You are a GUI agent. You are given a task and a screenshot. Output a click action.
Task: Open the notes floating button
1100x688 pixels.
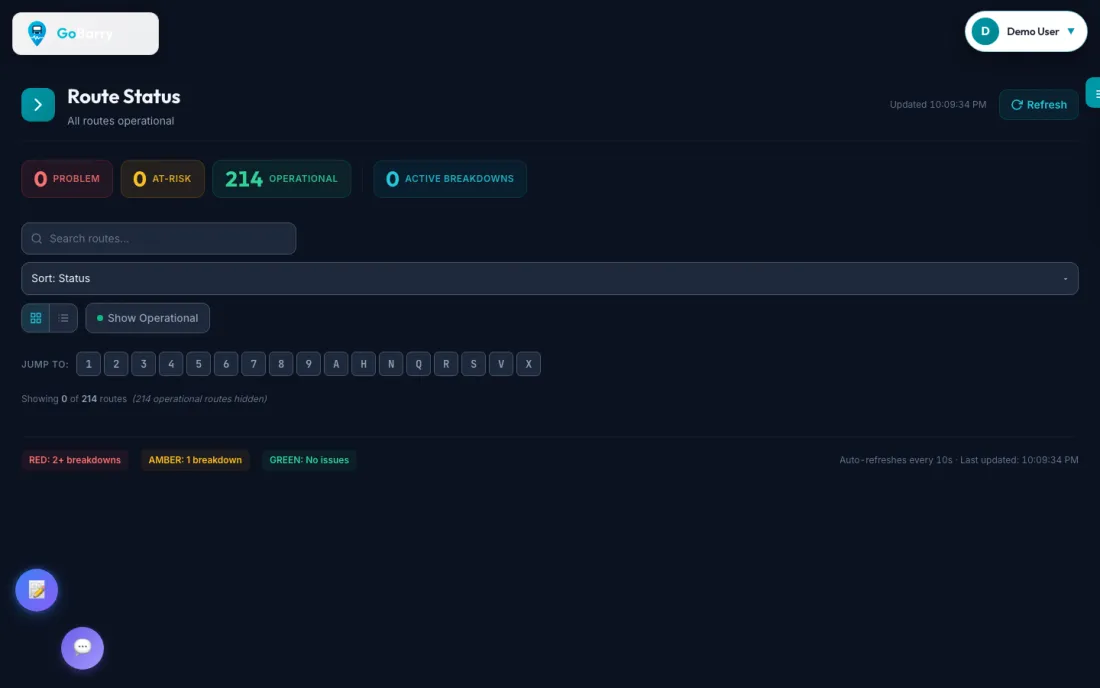click(x=36, y=590)
